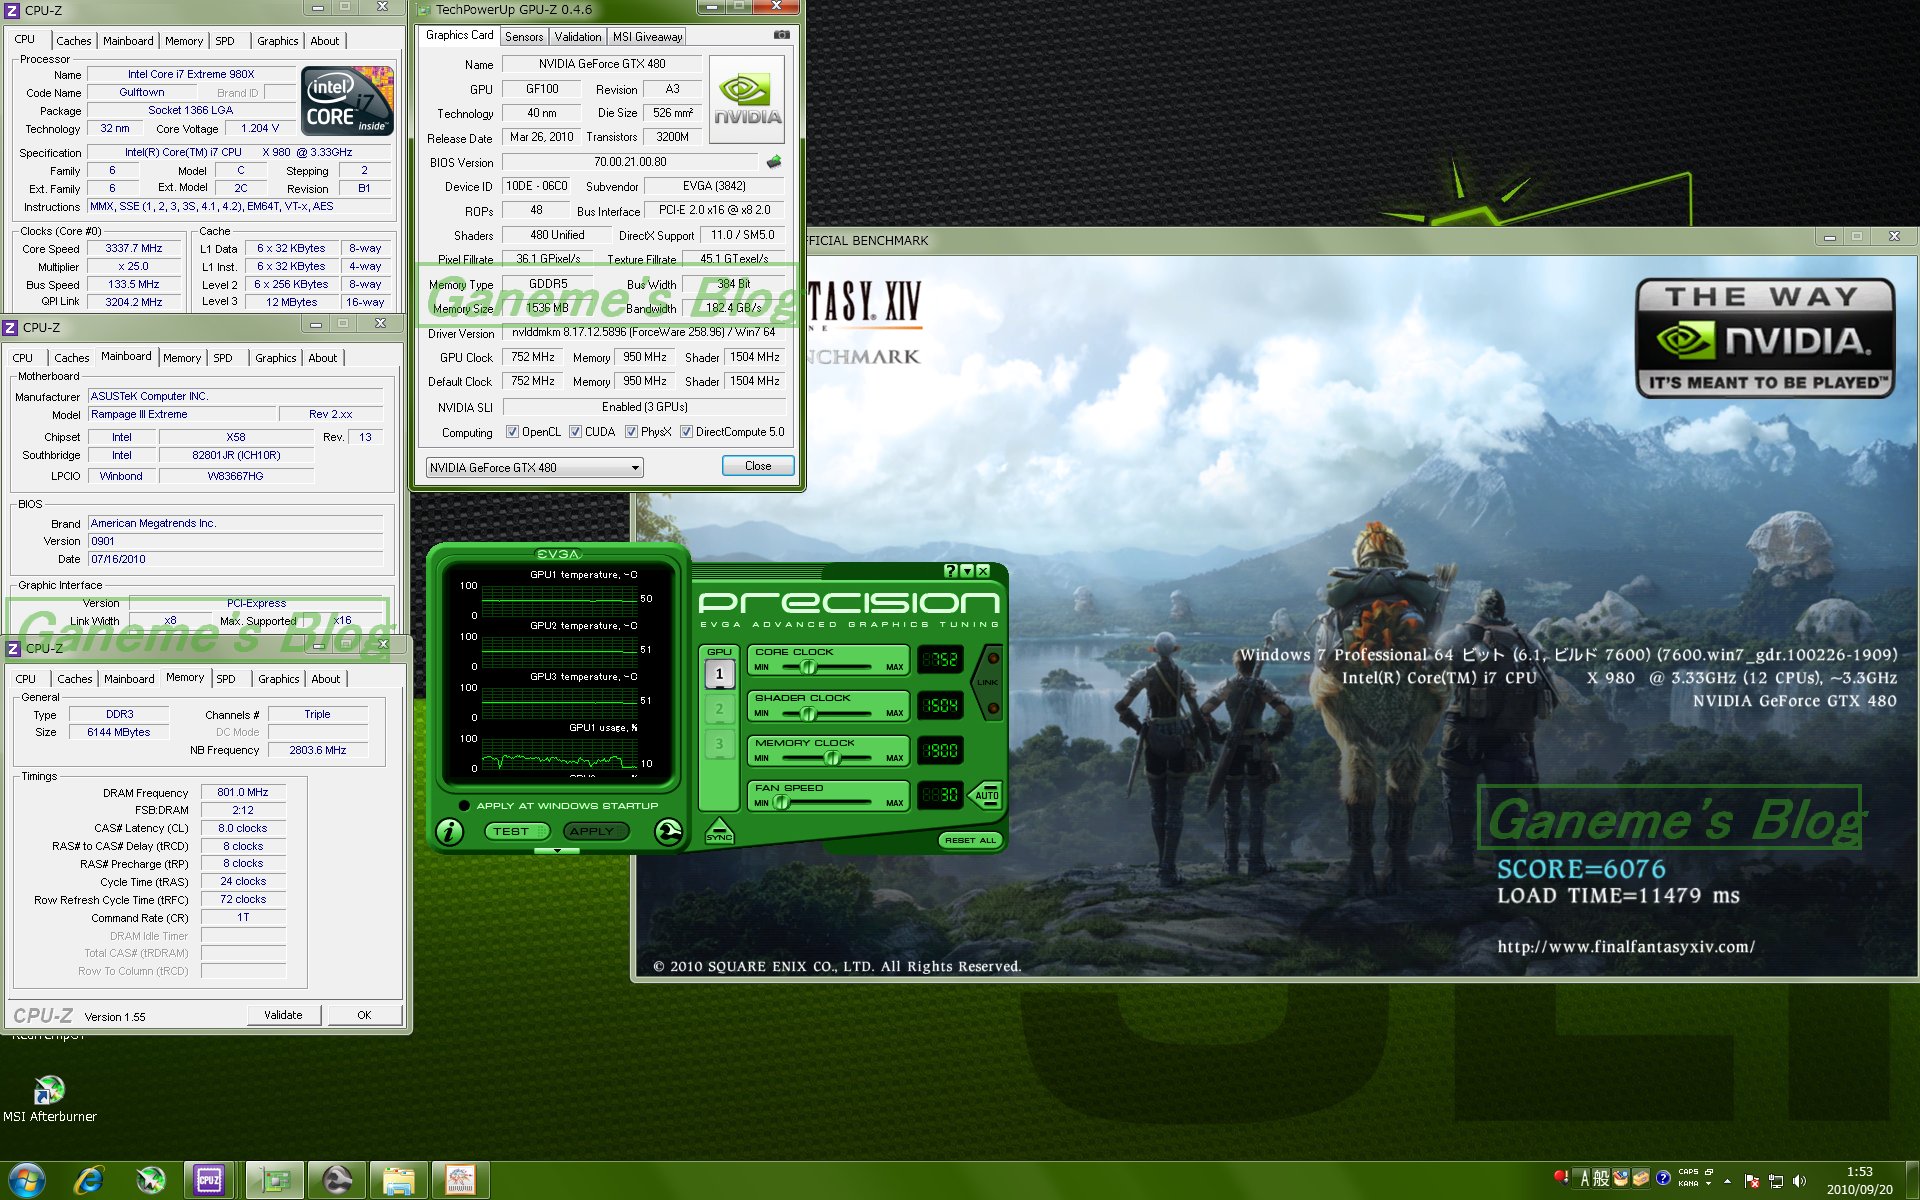Image resolution: width=1920 pixels, height=1200 pixels.
Task: Enable Apply at Windows Startup option
Action: click(x=464, y=805)
